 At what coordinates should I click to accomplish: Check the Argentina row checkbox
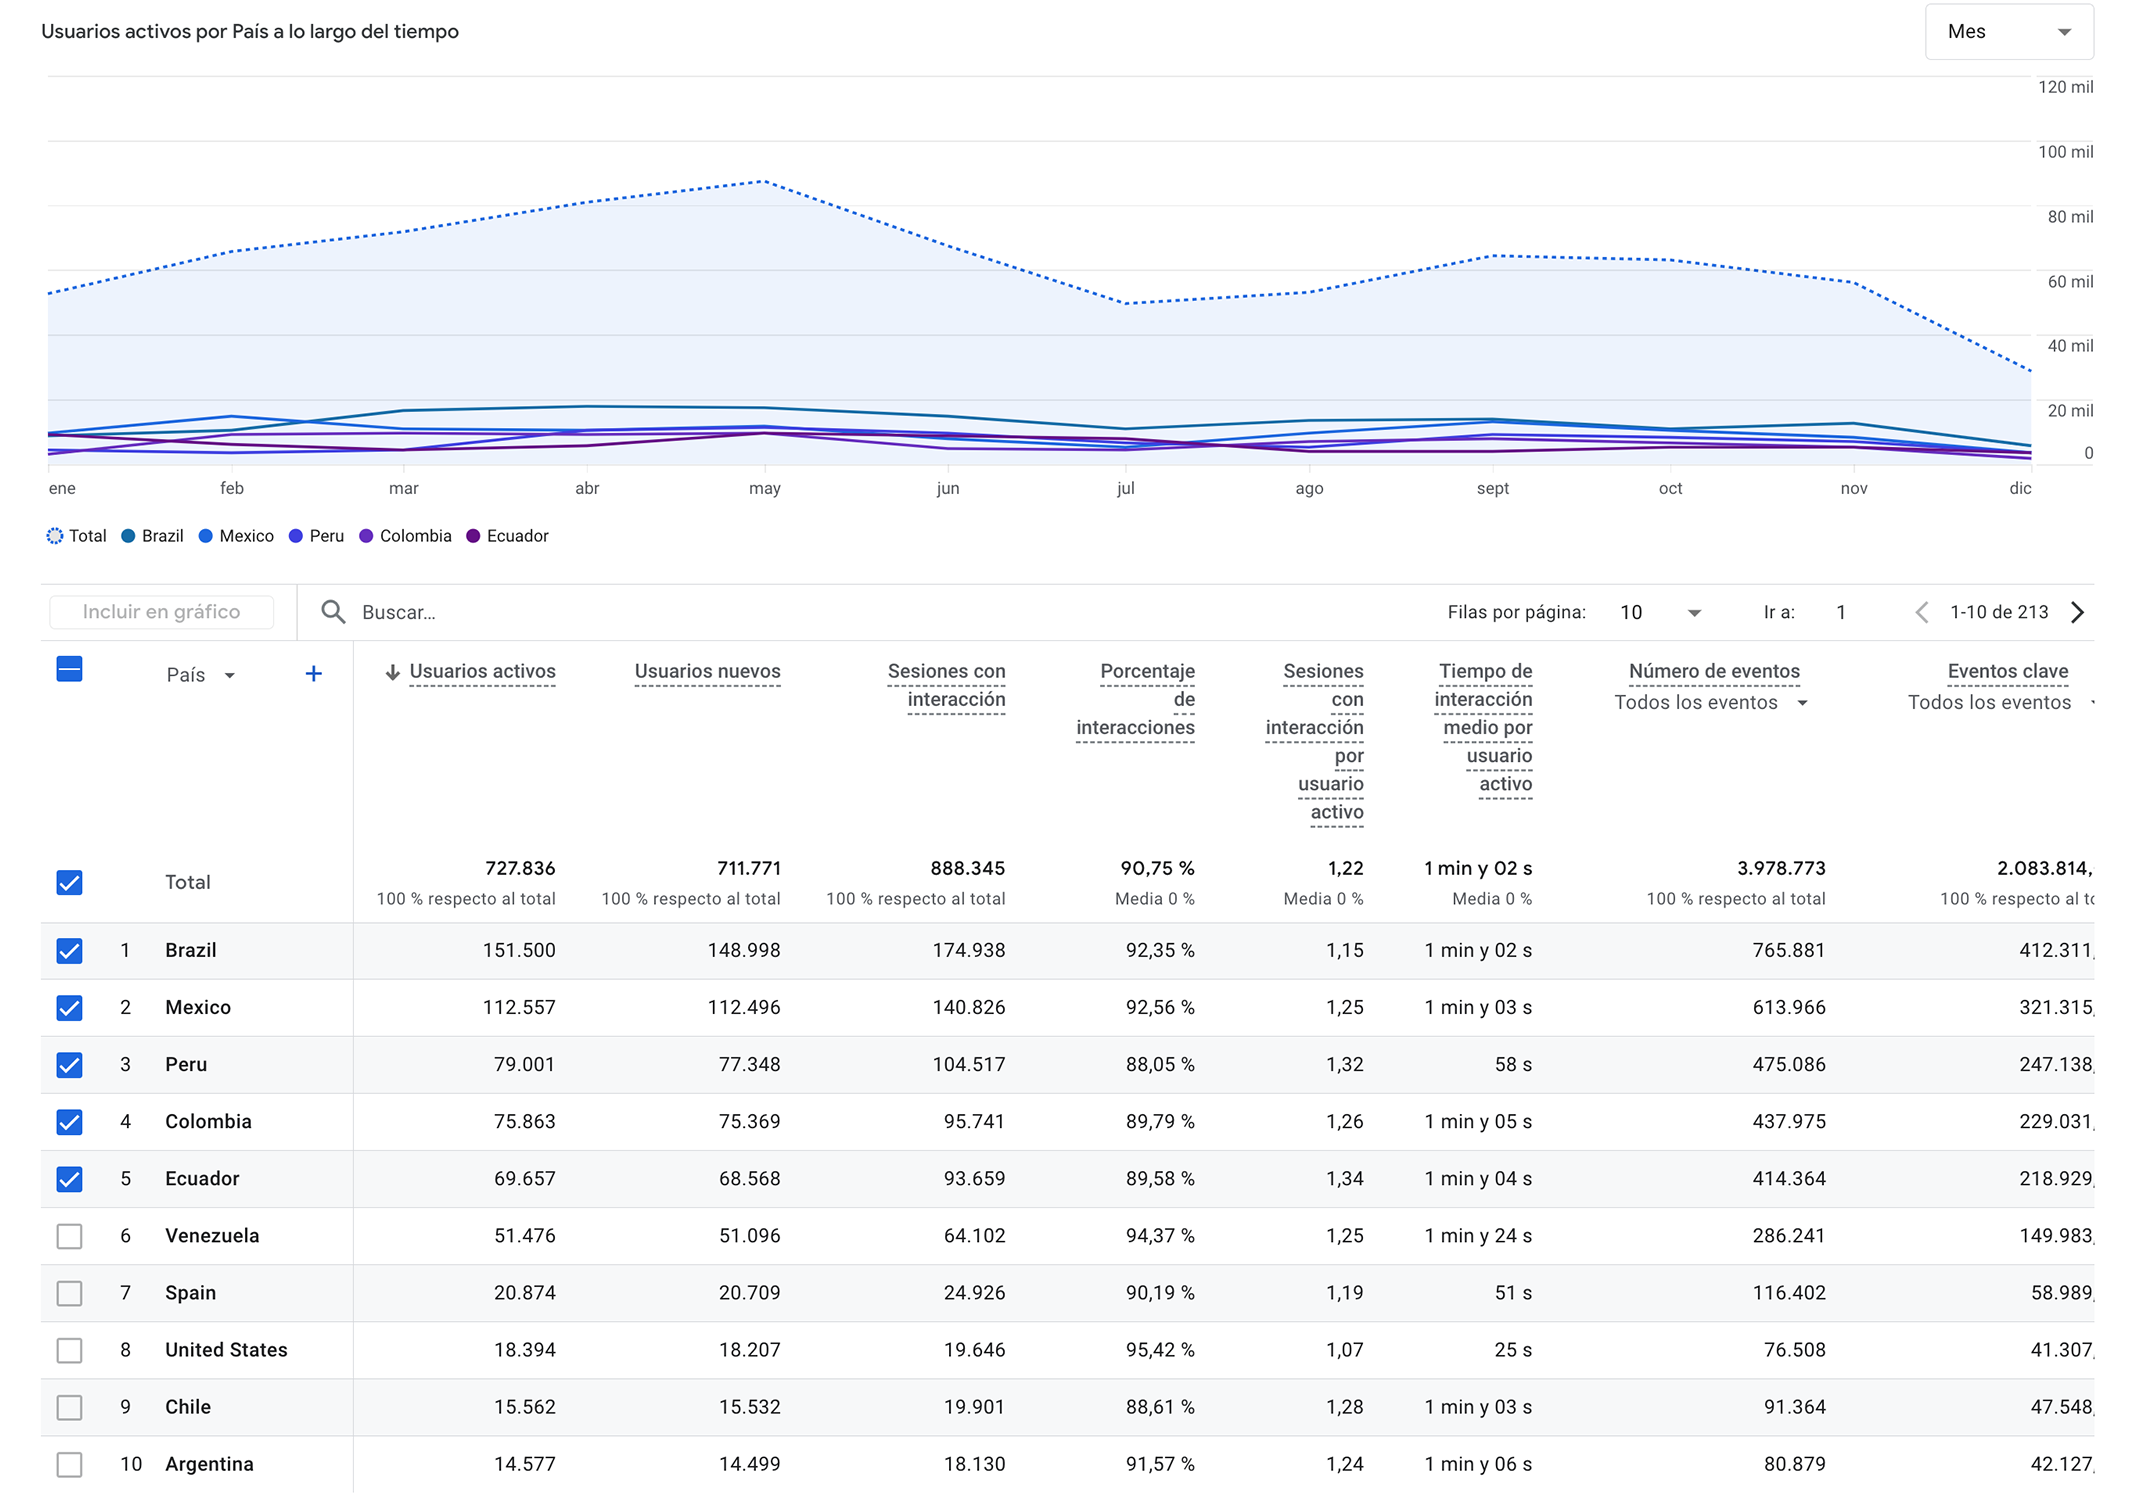click(69, 1464)
